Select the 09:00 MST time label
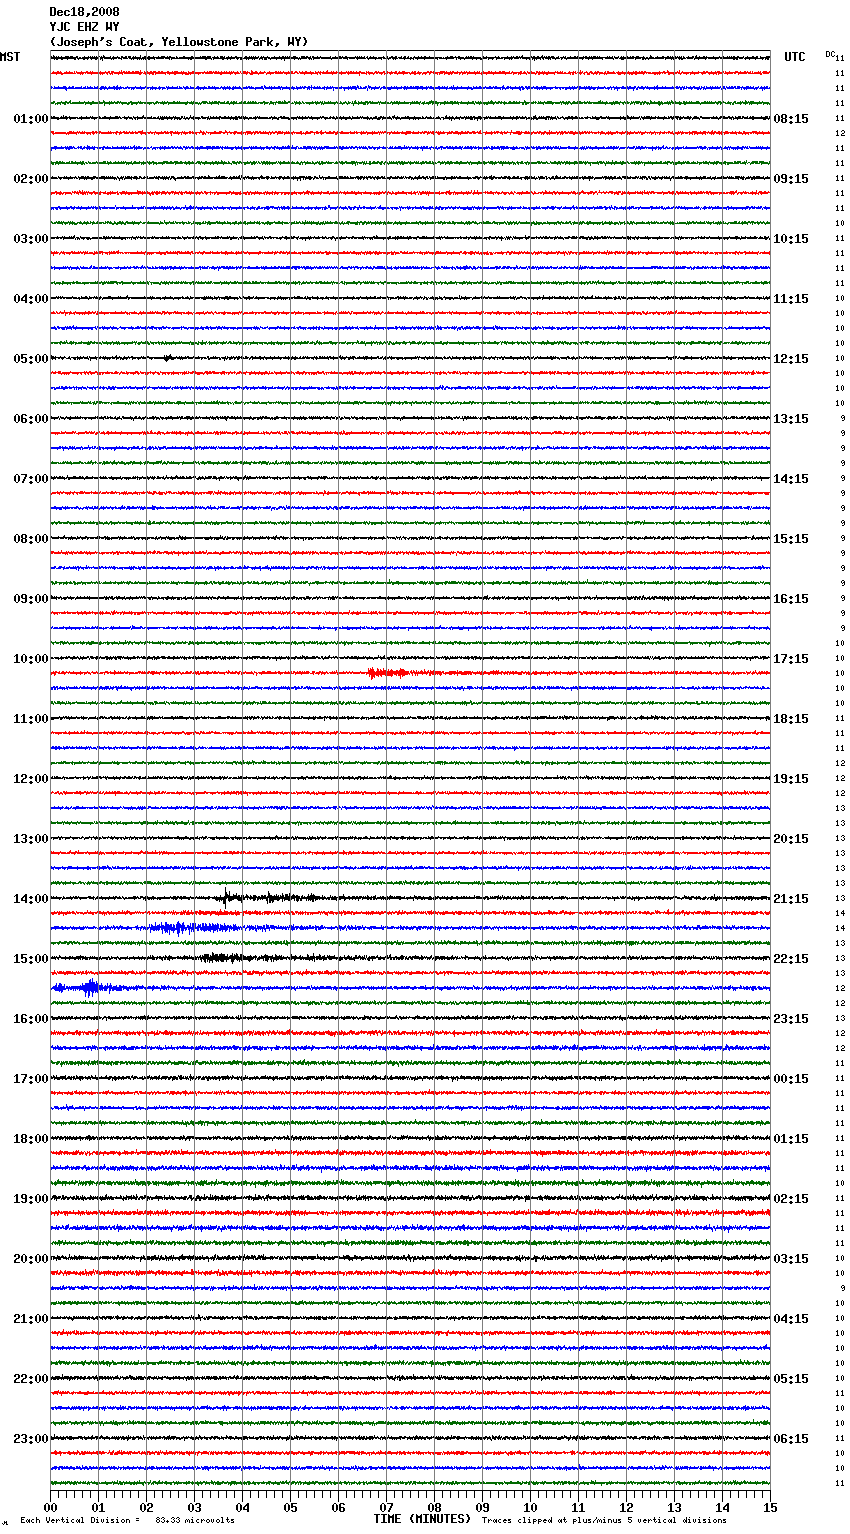850x1534 pixels. [x=31, y=599]
